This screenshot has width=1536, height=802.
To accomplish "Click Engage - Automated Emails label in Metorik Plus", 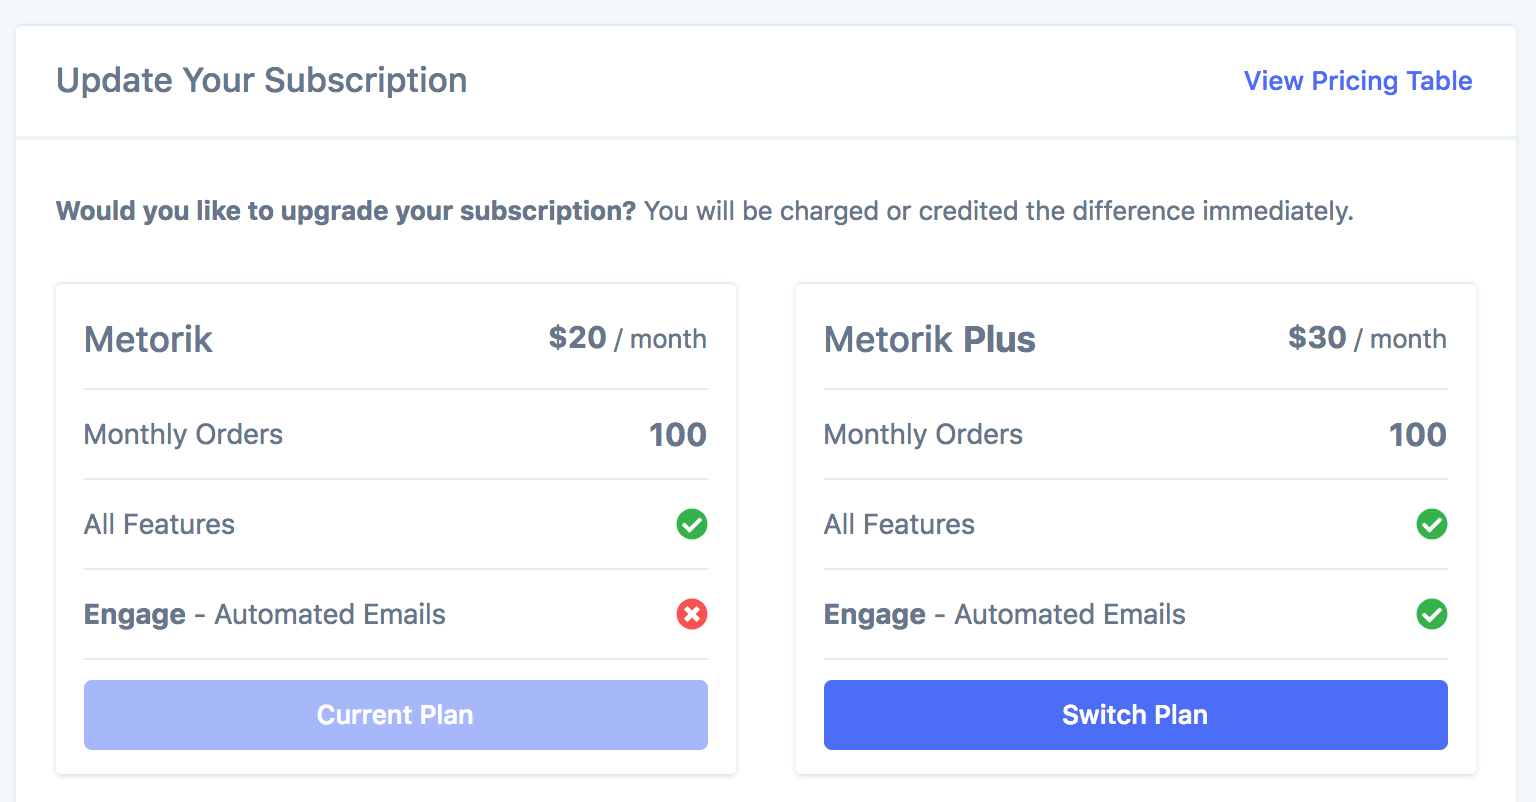I will (x=1005, y=615).
